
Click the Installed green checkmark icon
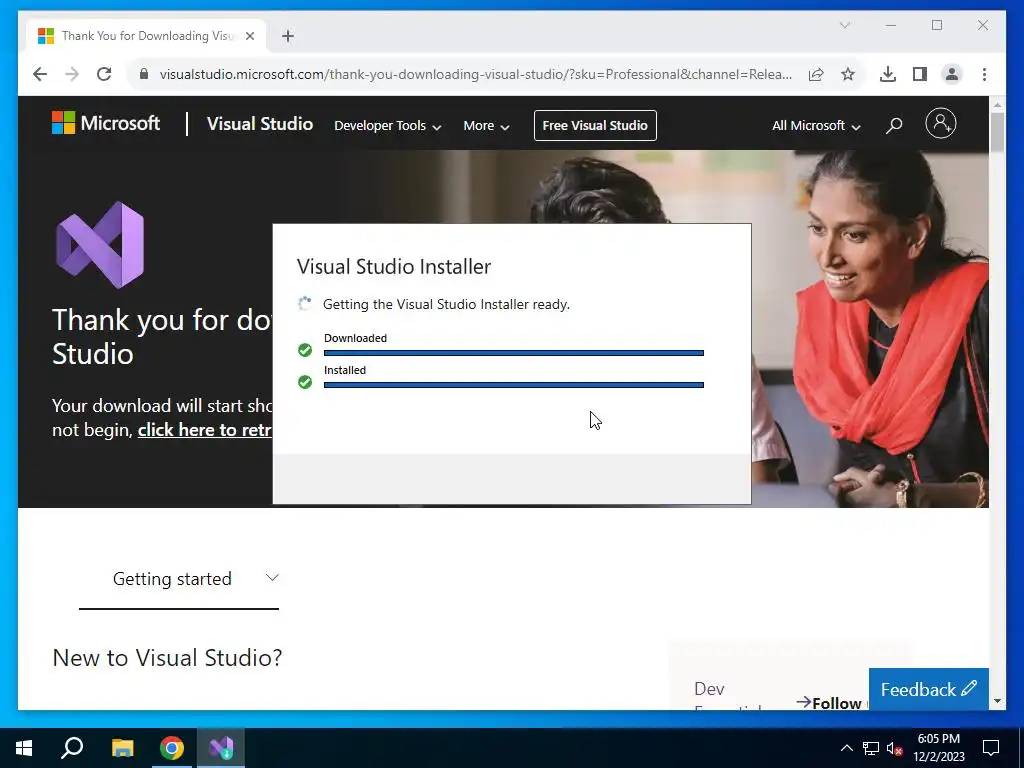(305, 381)
